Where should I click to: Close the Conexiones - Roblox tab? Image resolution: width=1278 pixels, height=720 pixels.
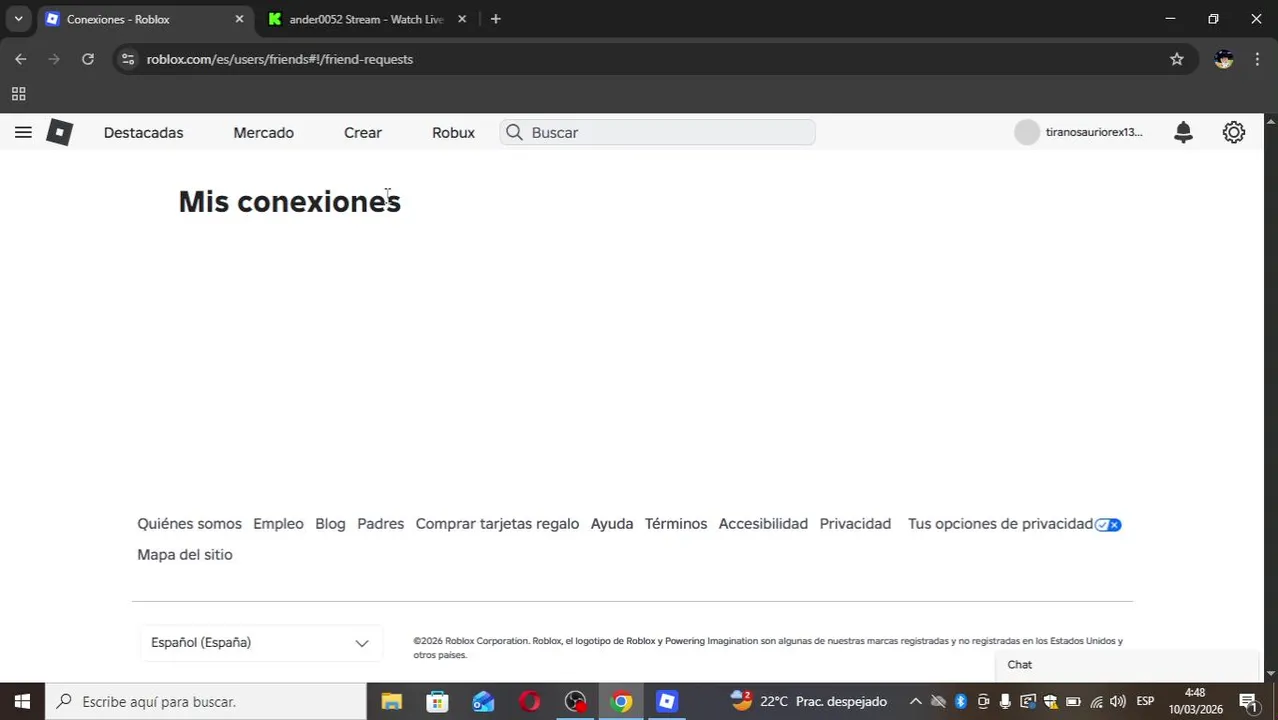[x=239, y=19]
